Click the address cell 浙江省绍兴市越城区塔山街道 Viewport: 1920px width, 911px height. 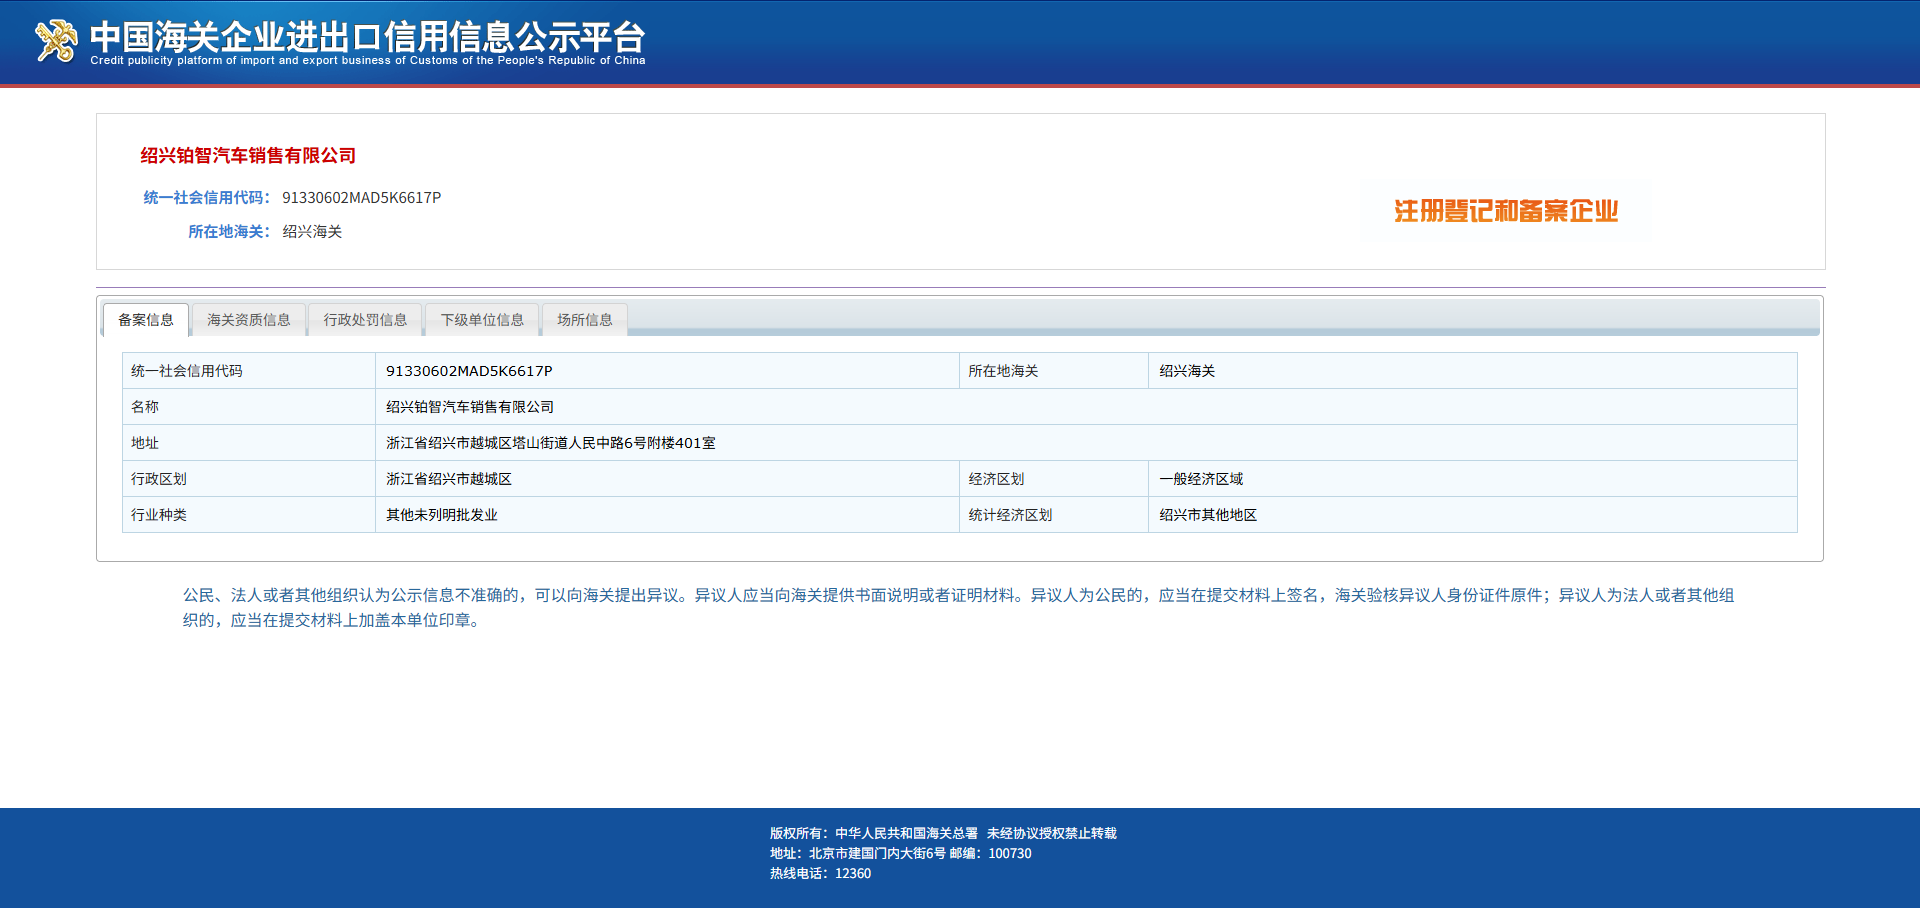pos(1086,443)
